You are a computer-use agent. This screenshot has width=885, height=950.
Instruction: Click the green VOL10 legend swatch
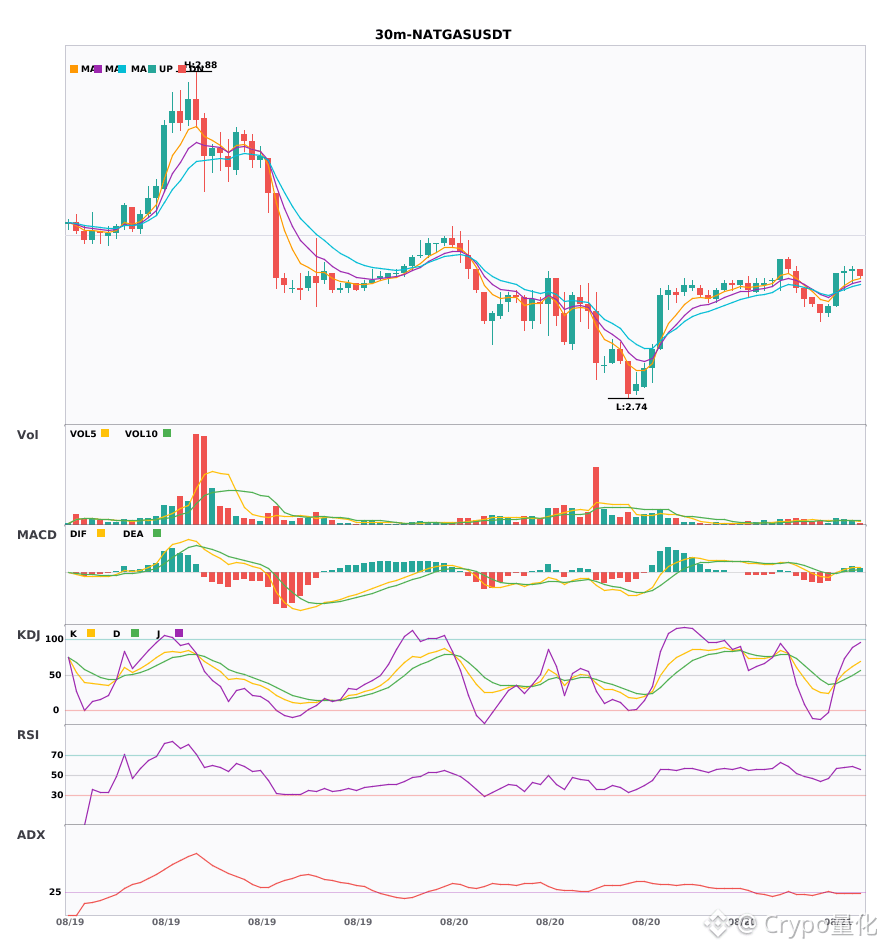[x=167, y=433]
